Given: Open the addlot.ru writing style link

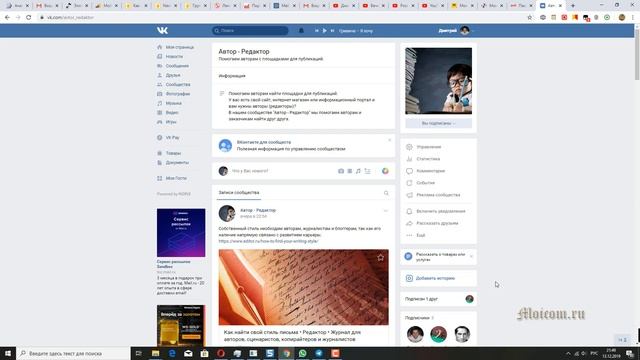Looking at the screenshot, I should click(268, 241).
